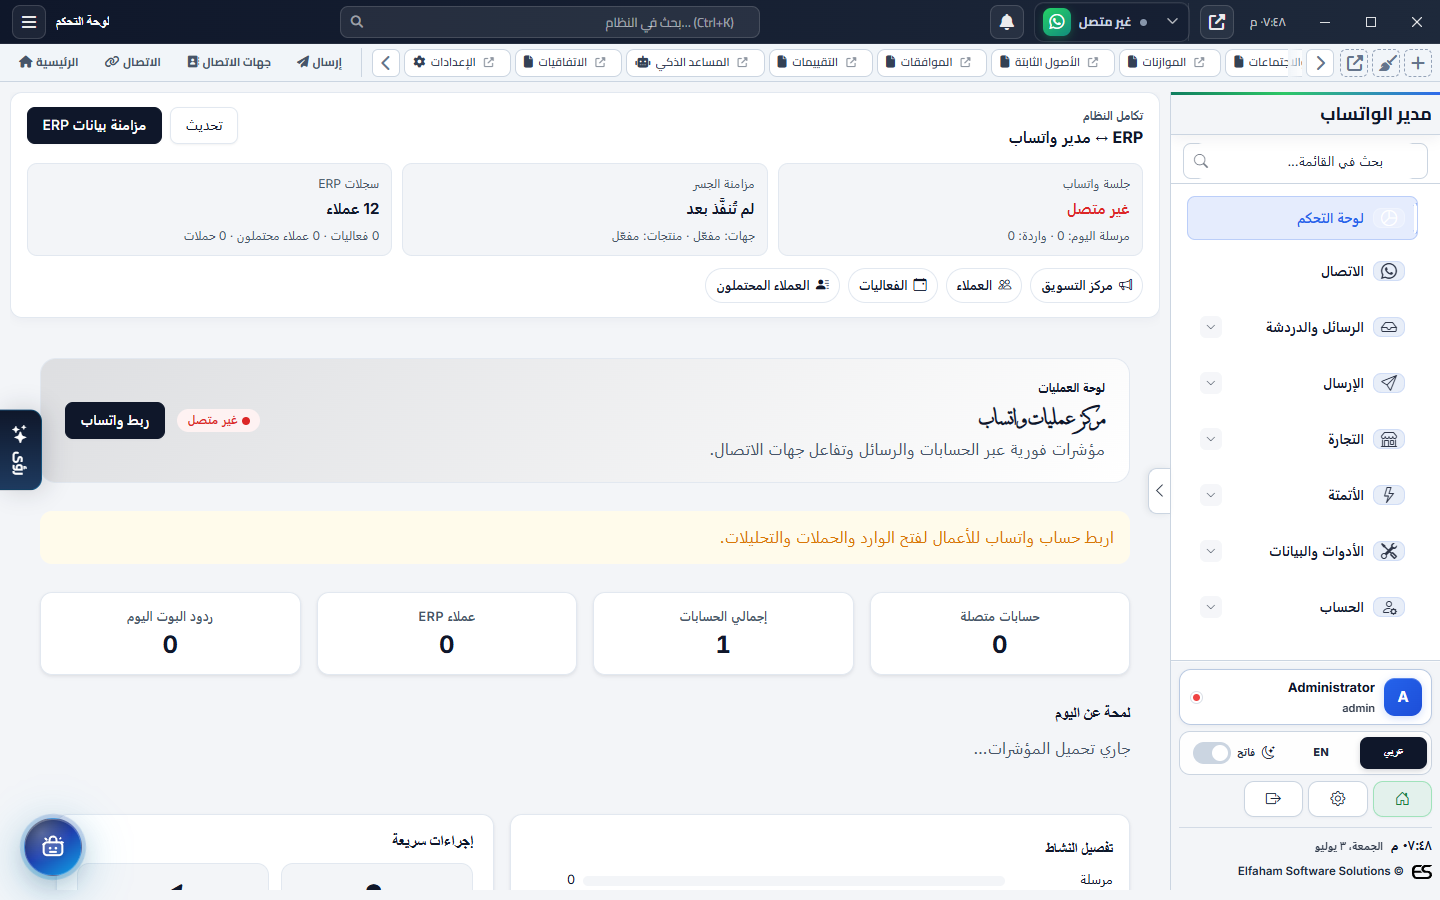Open the الإعدادات tab
The image size is (1440, 900).
point(457,62)
